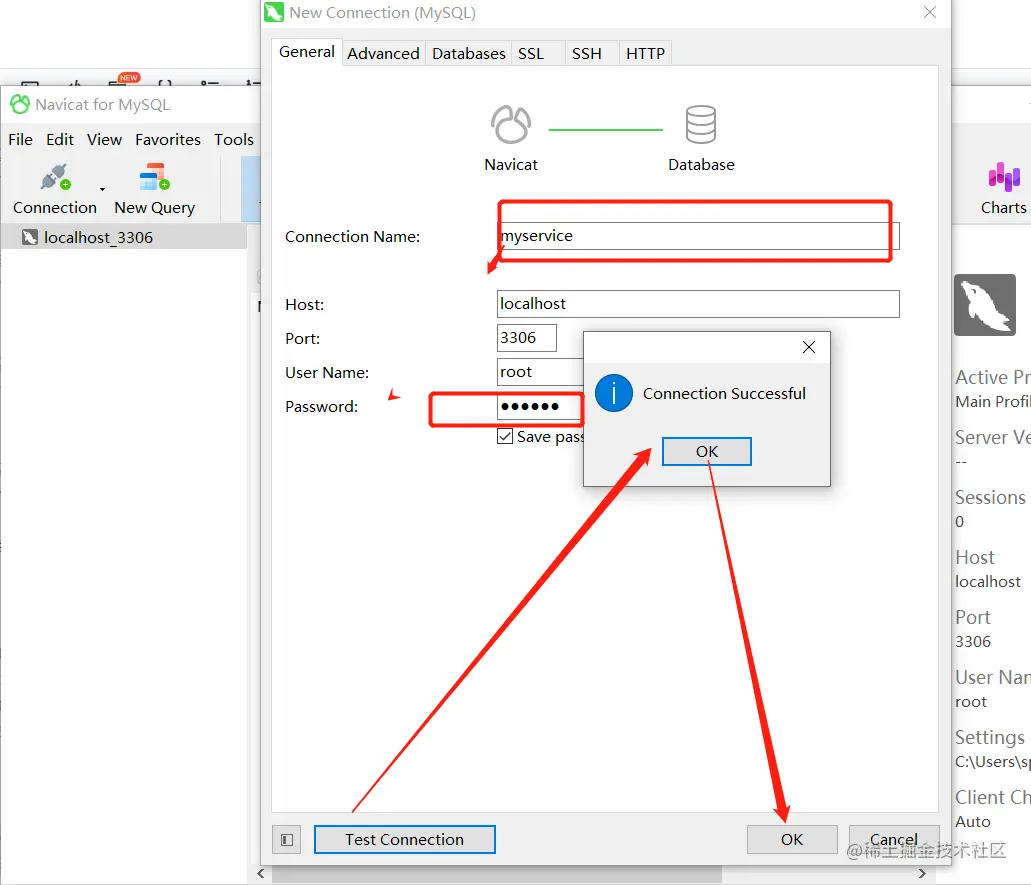The width and height of the screenshot is (1031, 885).
Task: Click the Connection Name input field
Action: 698,236
